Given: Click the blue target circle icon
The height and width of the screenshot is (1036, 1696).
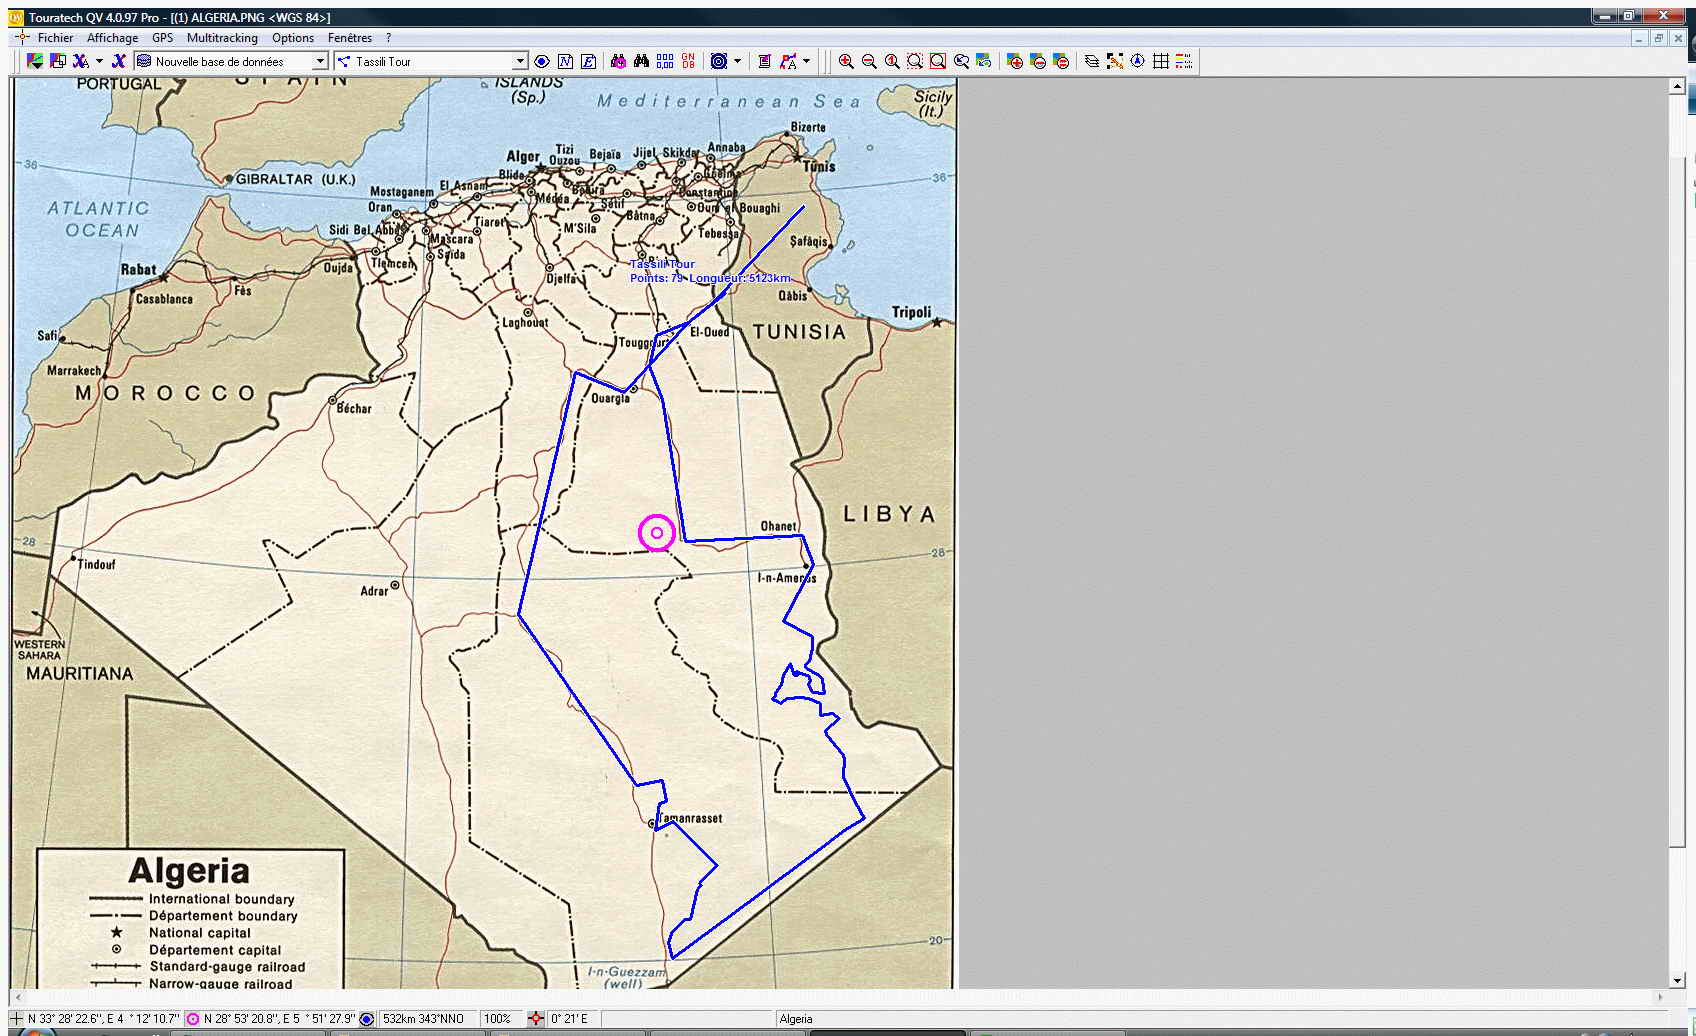Looking at the screenshot, I should 719,61.
